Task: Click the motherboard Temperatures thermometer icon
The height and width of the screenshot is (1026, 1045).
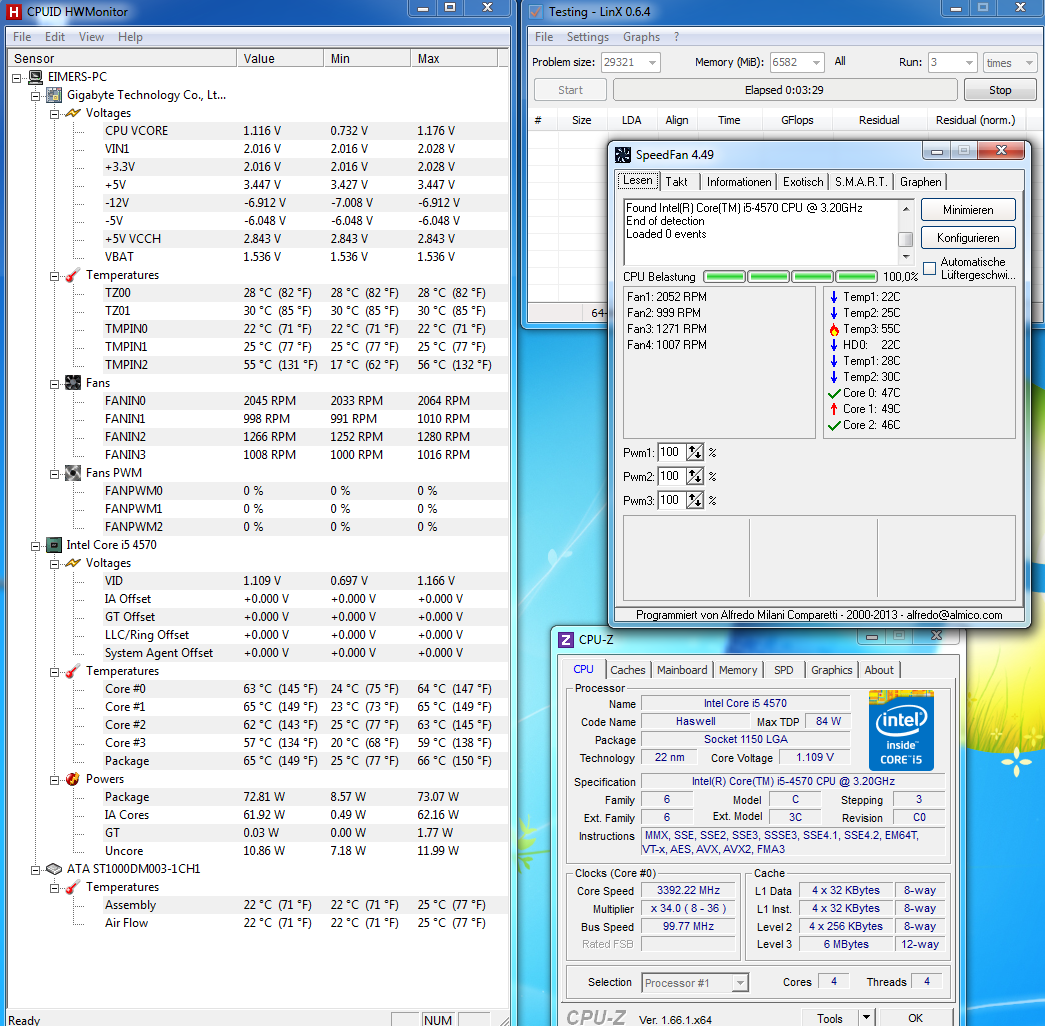Action: [x=73, y=275]
